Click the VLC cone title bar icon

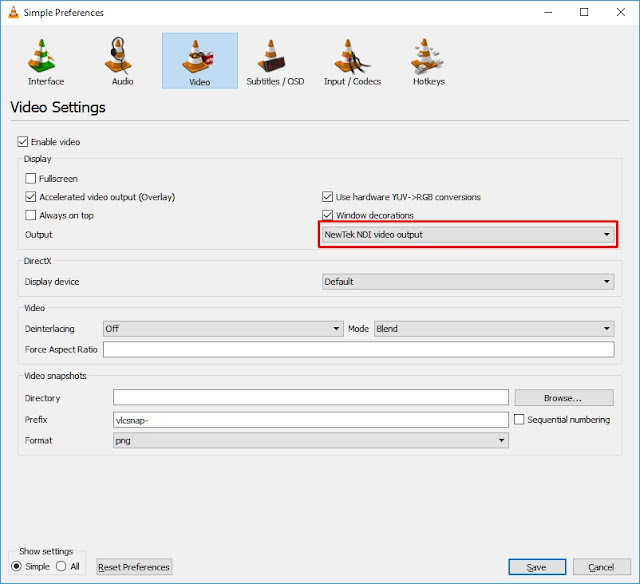13,12
